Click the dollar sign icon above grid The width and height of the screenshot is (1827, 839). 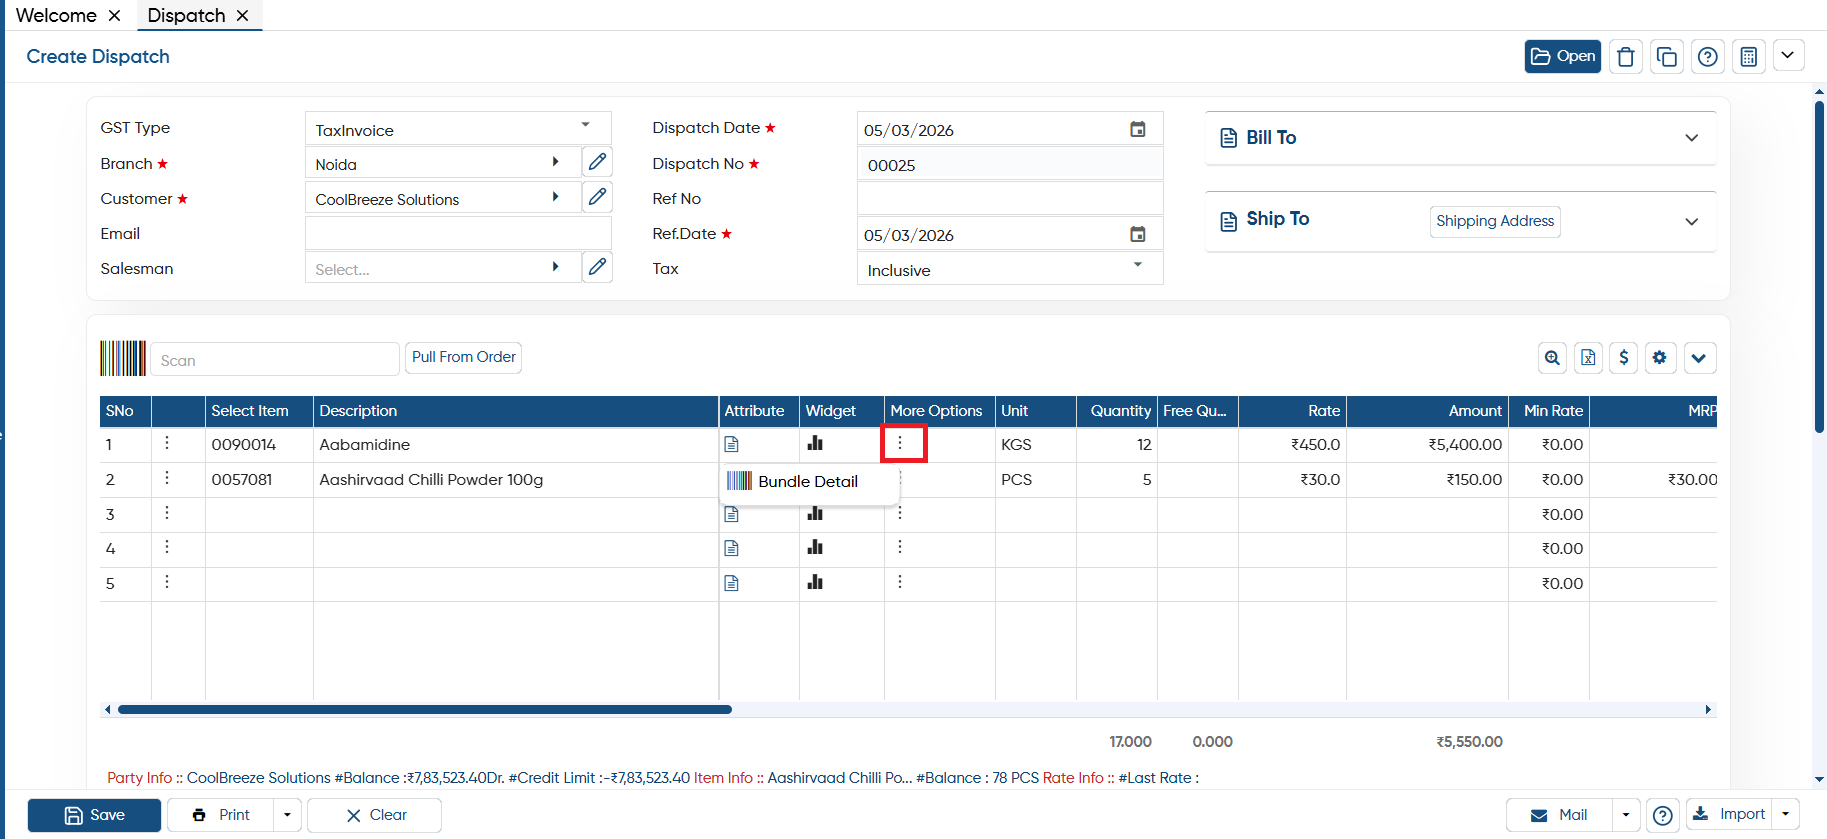[x=1623, y=358]
